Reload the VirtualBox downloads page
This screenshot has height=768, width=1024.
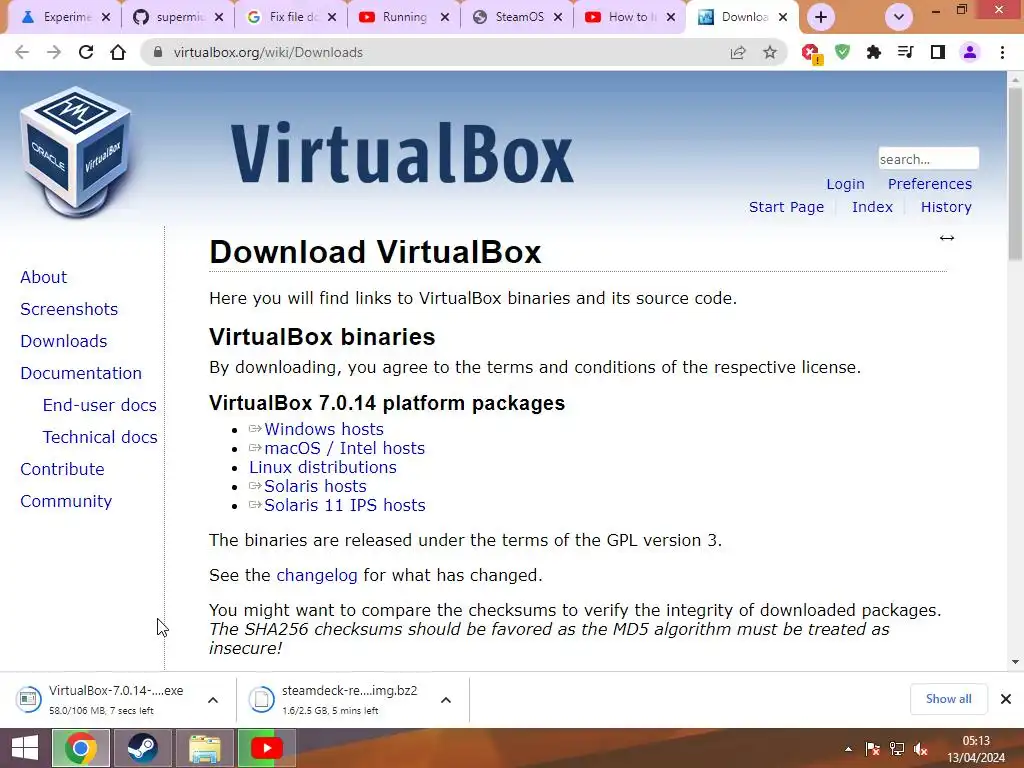(x=86, y=52)
